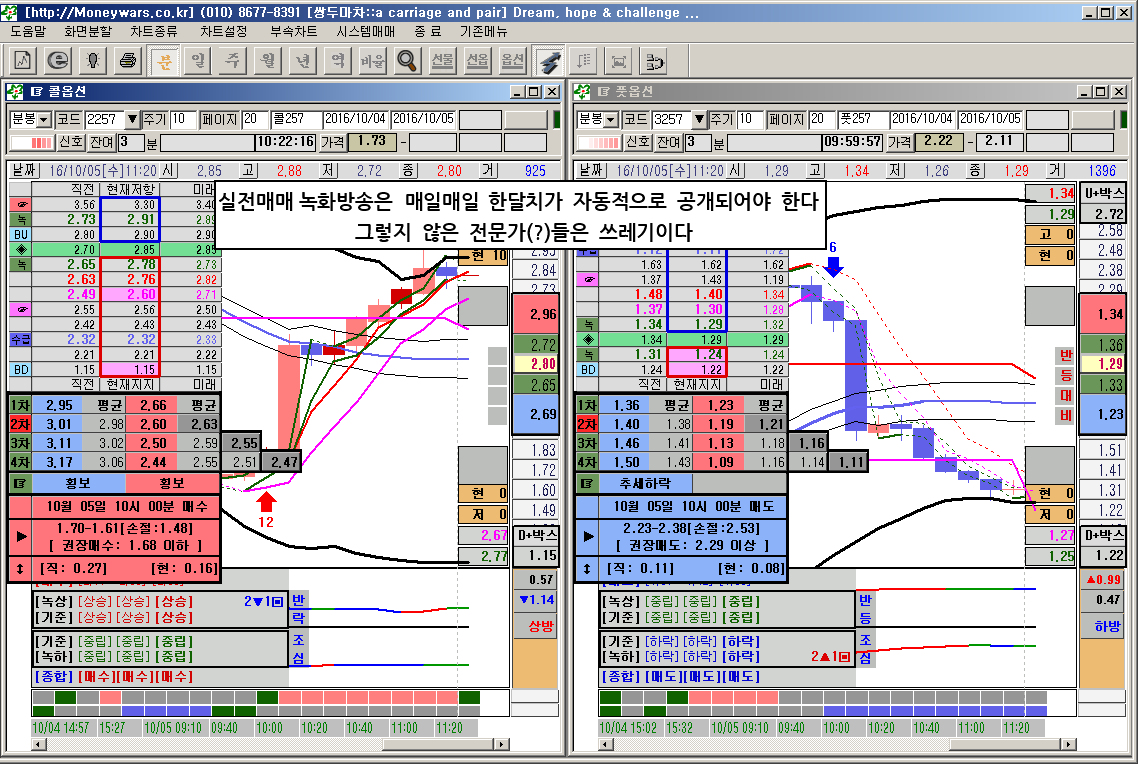This screenshot has height=764, width=1138.
Task: Click the lightbulb icon in toolbar
Action: pos(93,61)
